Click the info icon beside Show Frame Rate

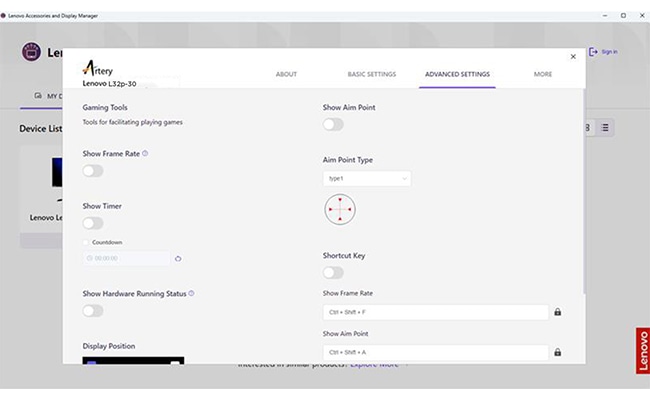(145, 153)
